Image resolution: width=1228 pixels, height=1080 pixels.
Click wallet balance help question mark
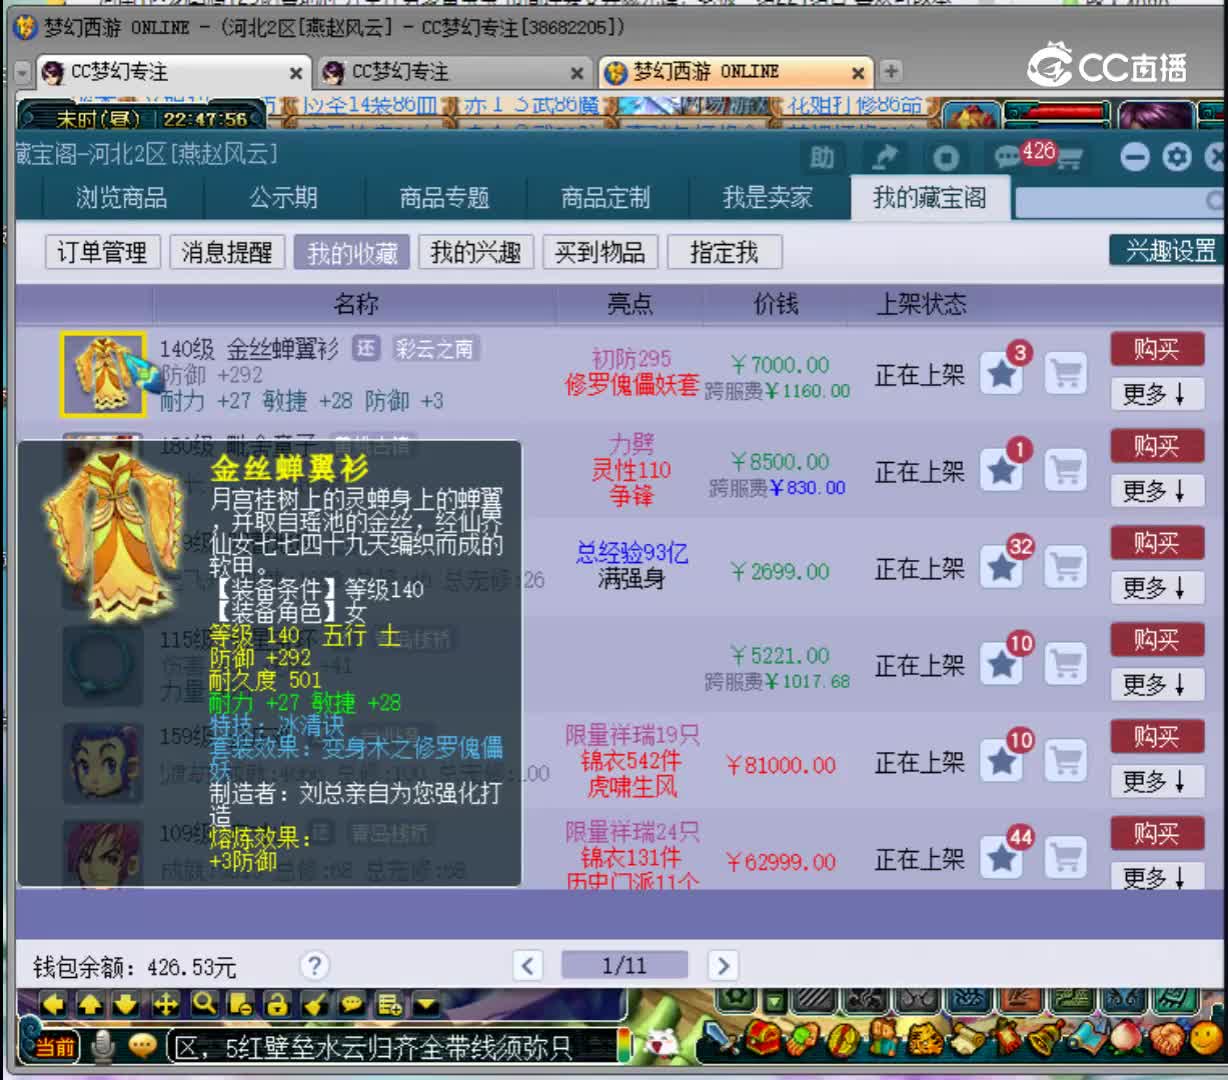[x=314, y=965]
